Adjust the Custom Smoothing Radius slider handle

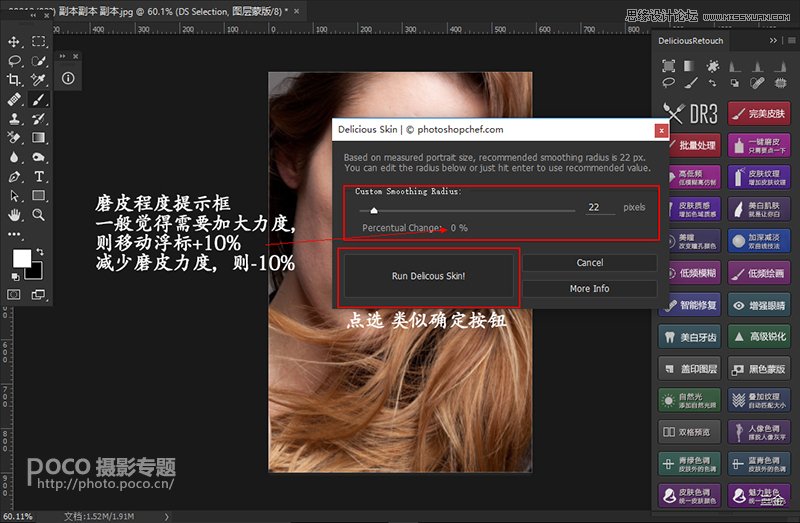(x=374, y=210)
